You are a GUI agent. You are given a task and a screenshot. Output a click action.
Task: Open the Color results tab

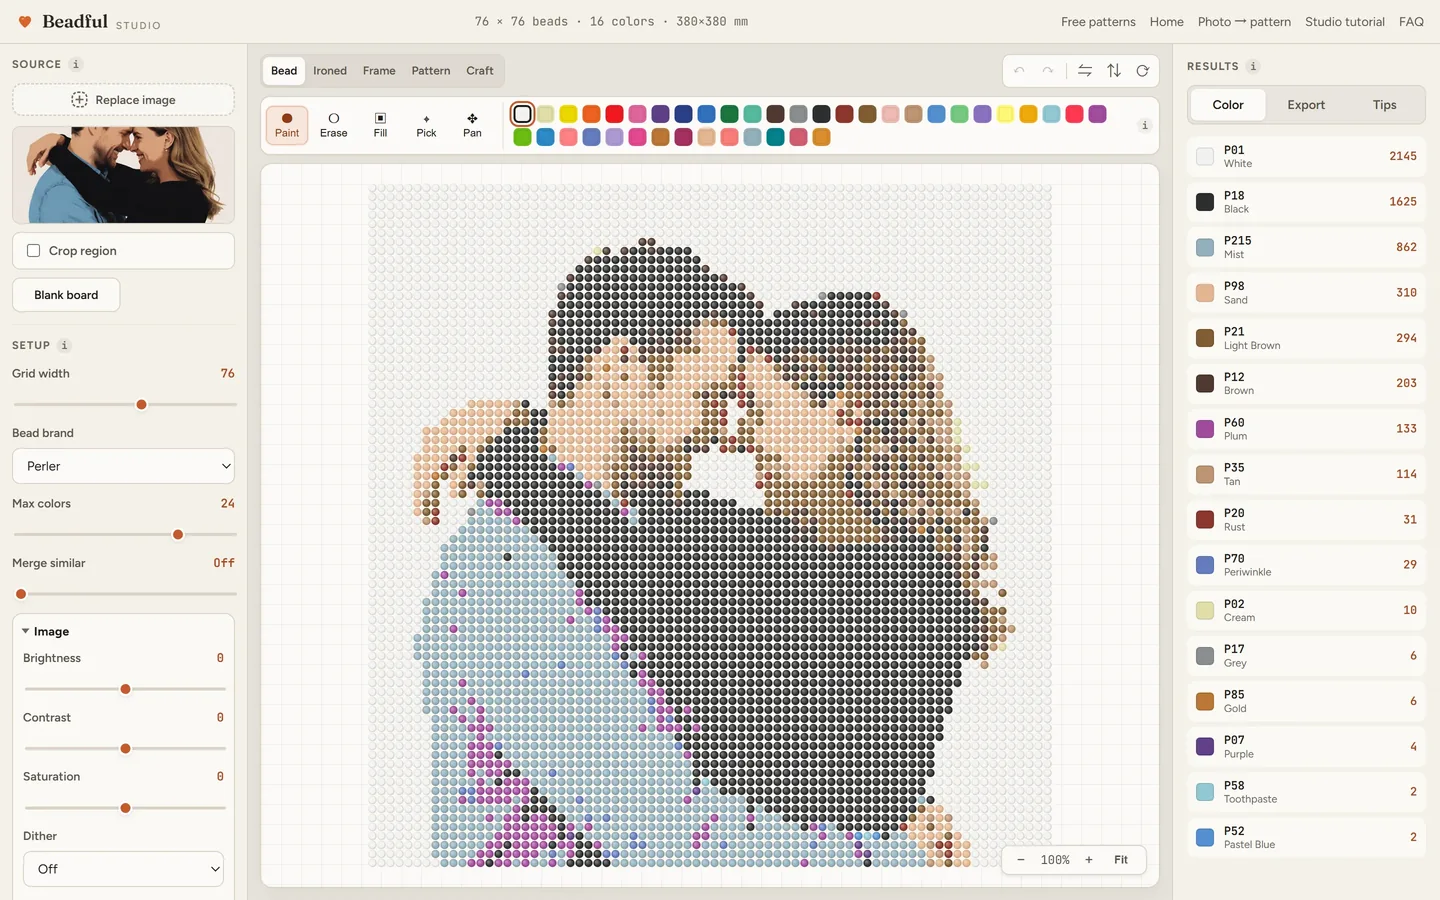(1228, 105)
